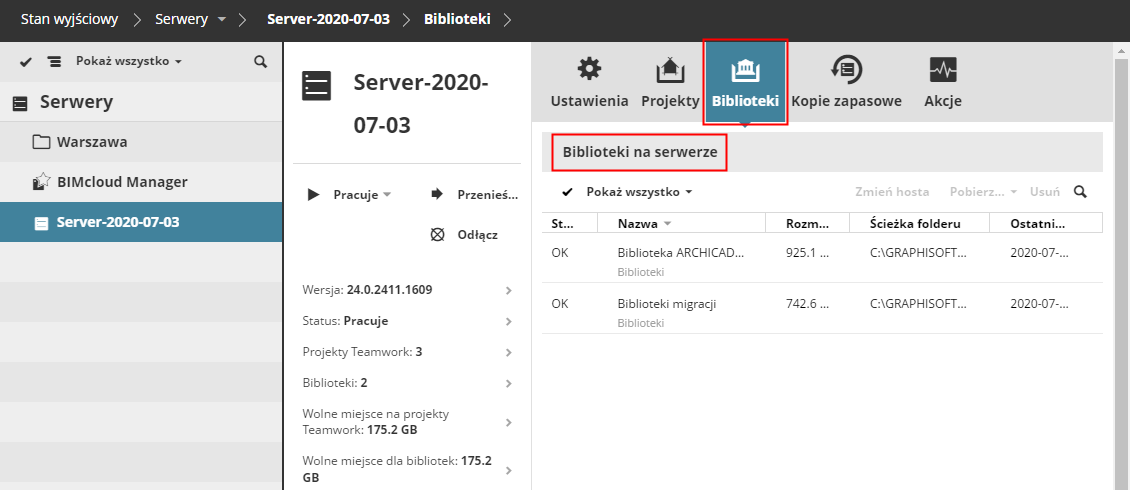Expand Wolne miejsce dla bibliotek row
Screen dimensions: 1130x490
(409, 469)
